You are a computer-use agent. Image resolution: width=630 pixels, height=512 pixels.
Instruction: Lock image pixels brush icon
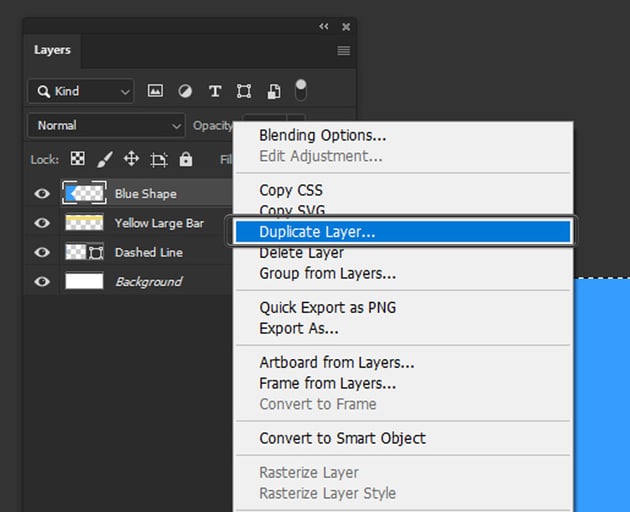pyautogui.click(x=104, y=160)
